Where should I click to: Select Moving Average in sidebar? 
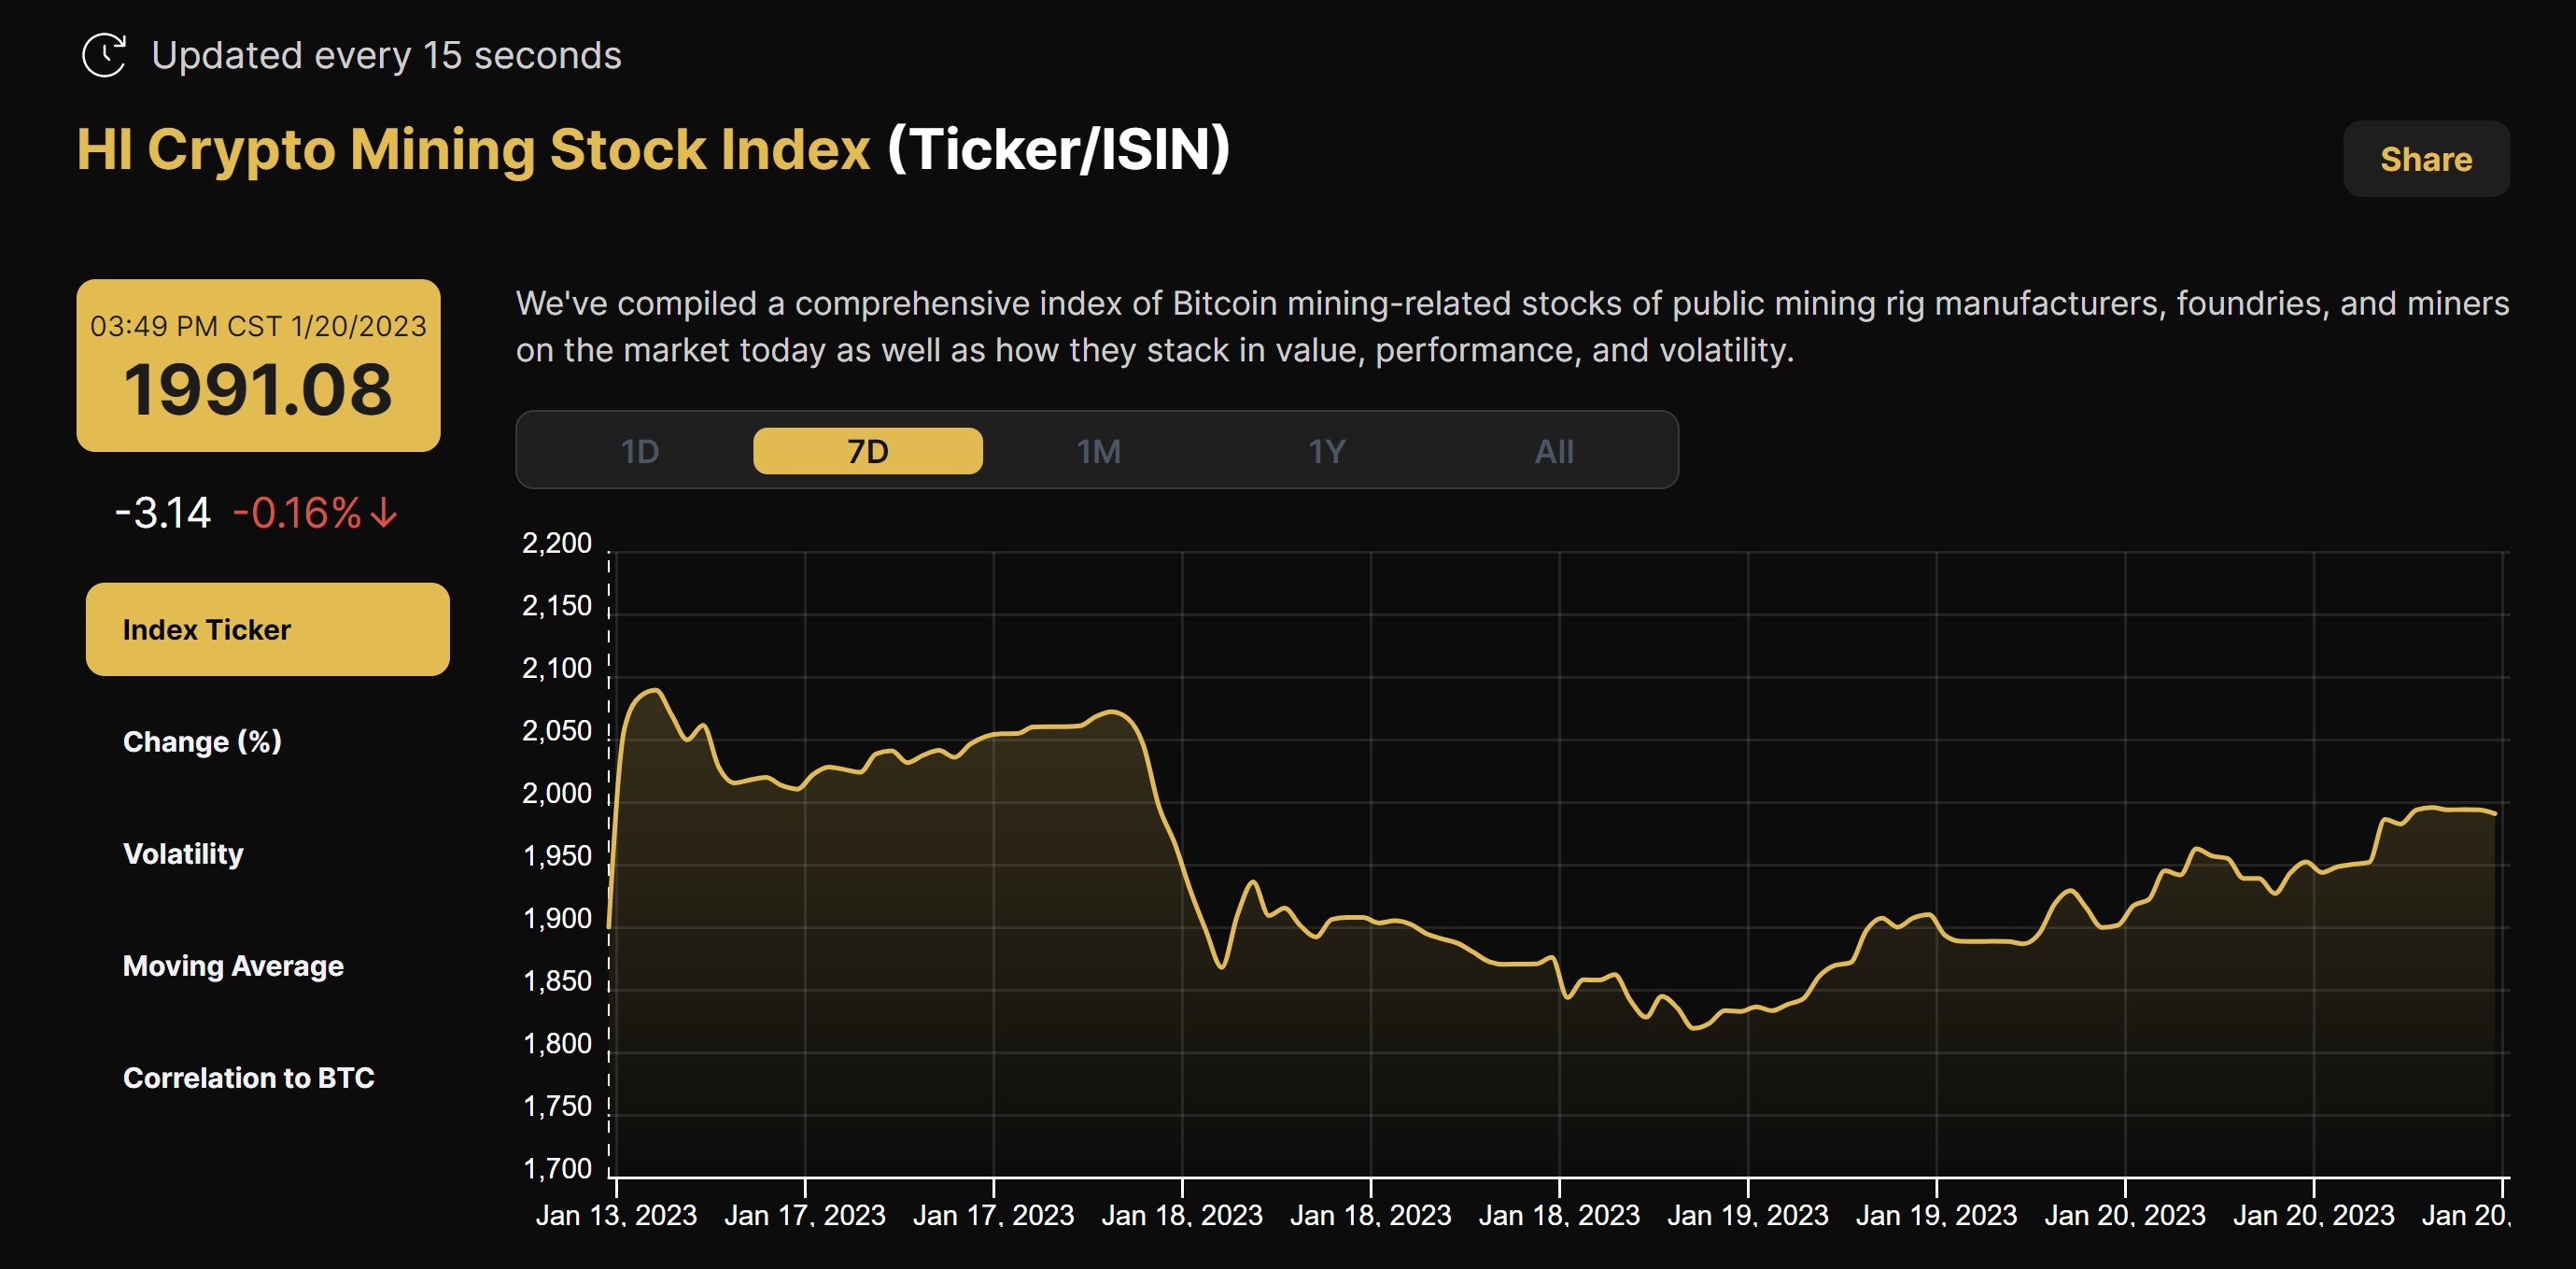[x=233, y=965]
